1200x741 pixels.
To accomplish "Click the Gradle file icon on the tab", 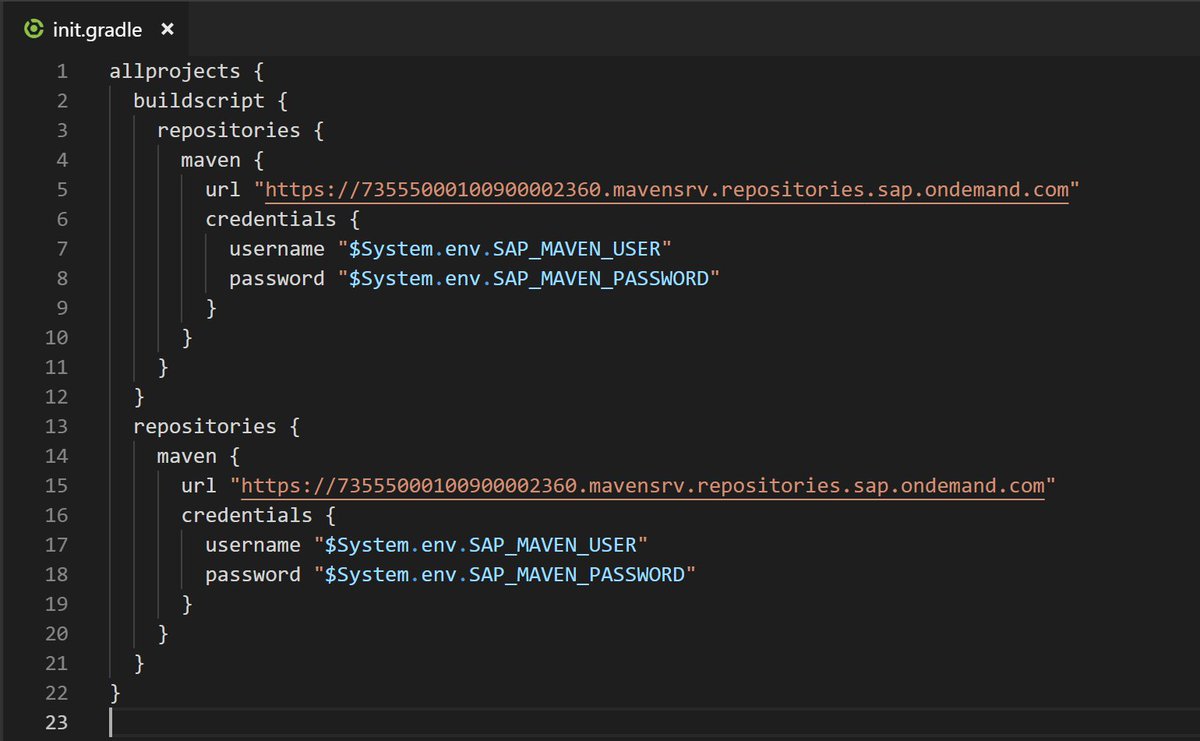I will 33,30.
